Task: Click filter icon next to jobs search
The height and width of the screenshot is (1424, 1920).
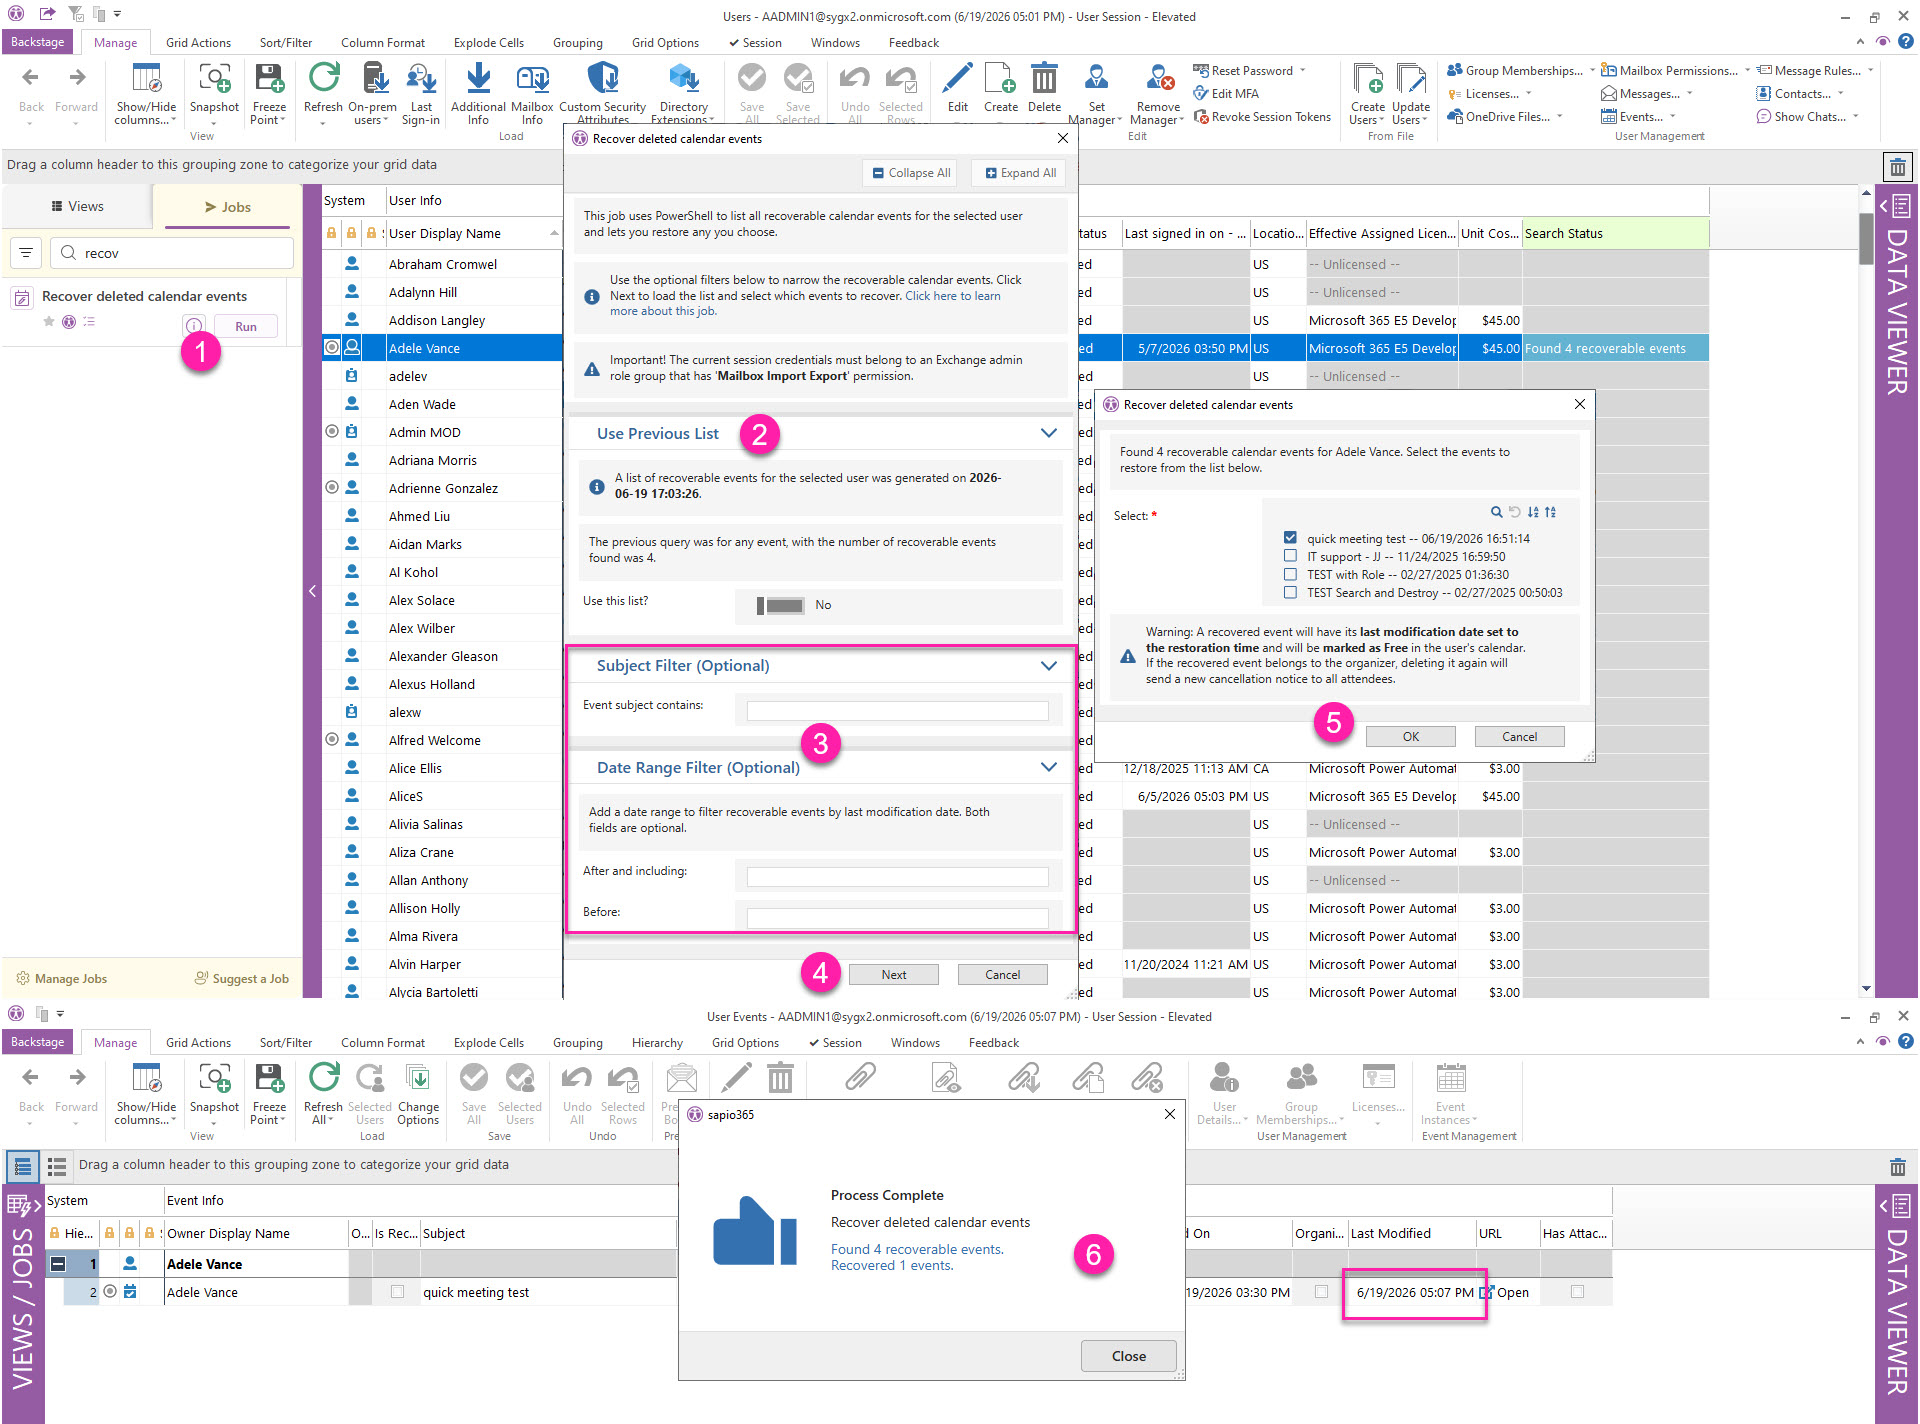Action: [x=26, y=253]
